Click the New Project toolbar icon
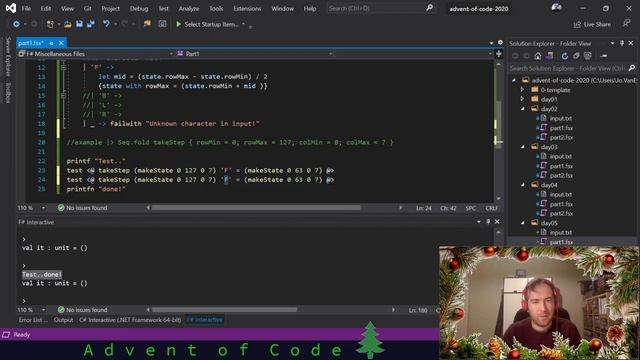This screenshot has width=640, height=360. point(50,24)
